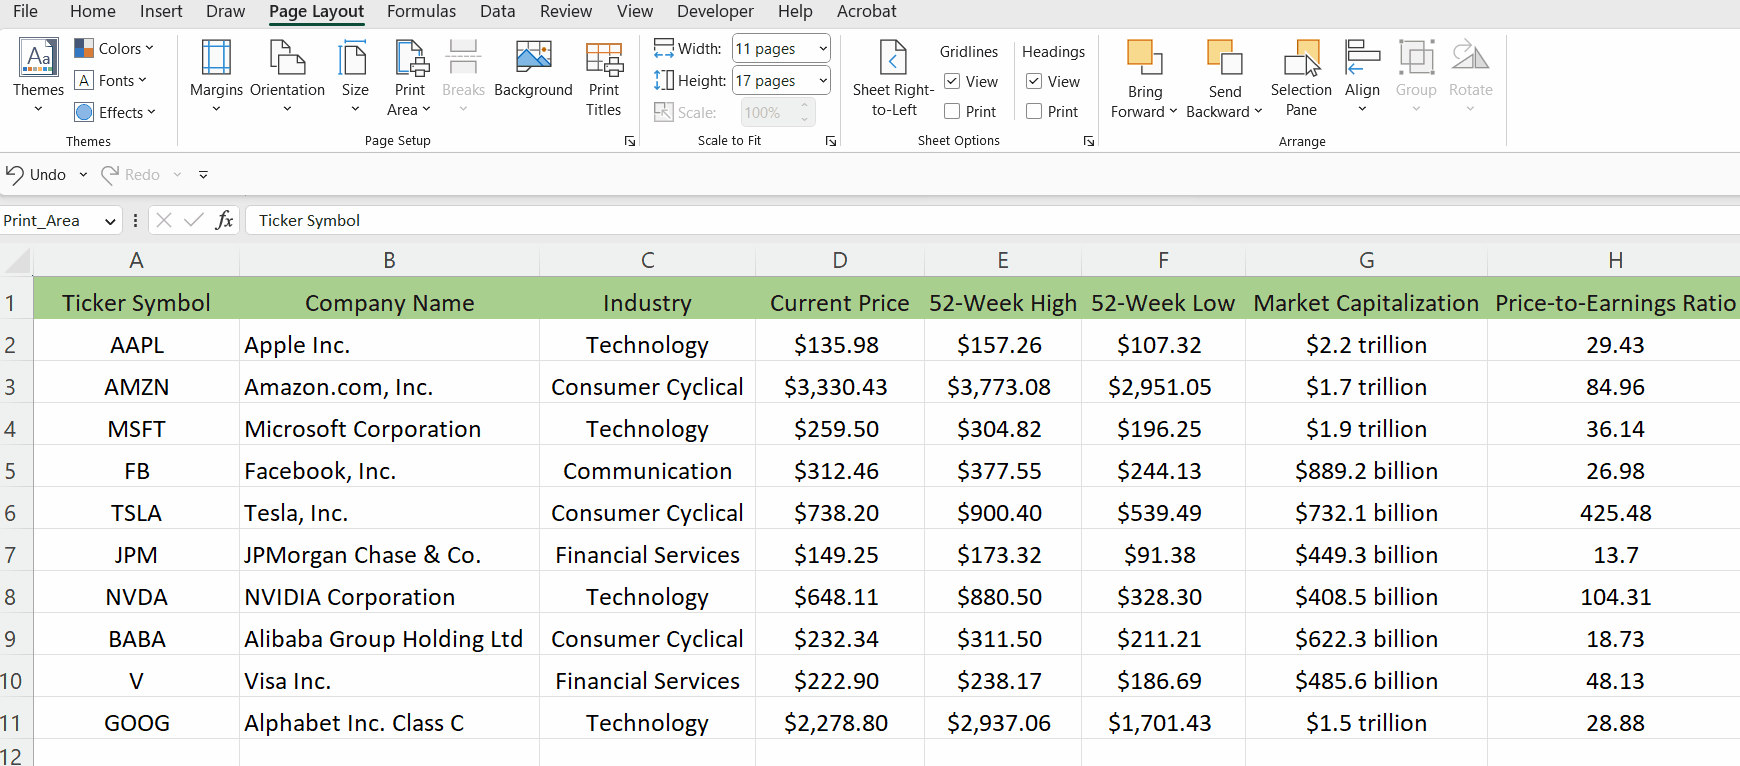Set a sheet Background image
This screenshot has height=766, width=1740.
tap(533, 70)
